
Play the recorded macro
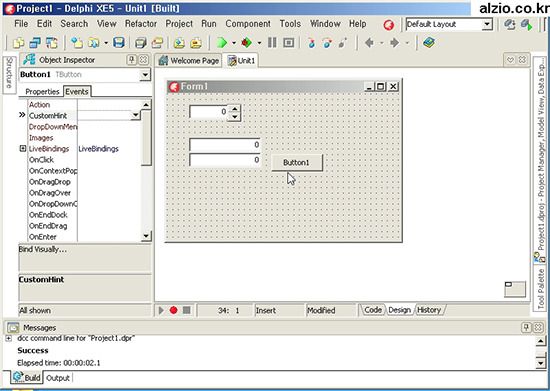tap(161, 310)
